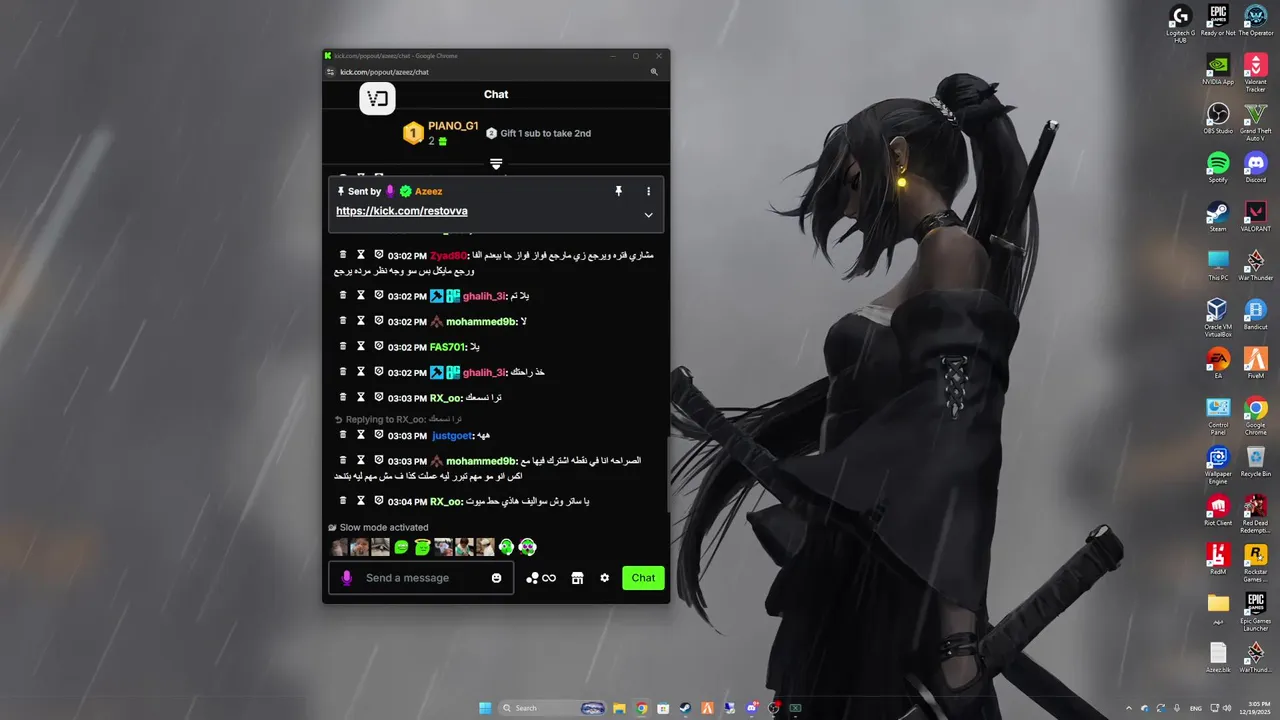Timeout justgoet with the hourglass icon
Image resolution: width=1280 pixels, height=720 pixels.
tap(361, 435)
